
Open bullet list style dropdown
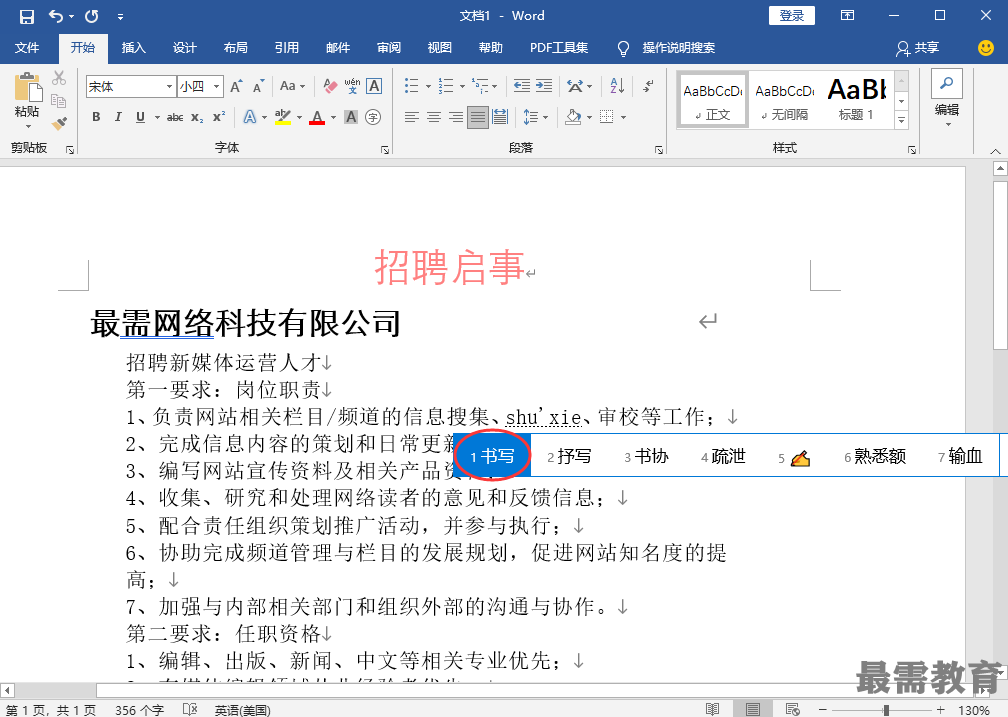pos(429,86)
